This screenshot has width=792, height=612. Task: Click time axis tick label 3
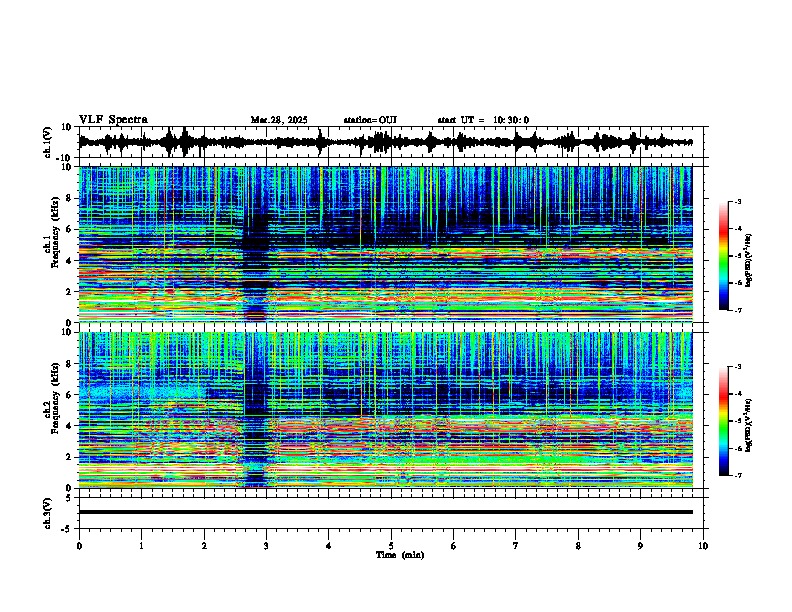[266, 546]
